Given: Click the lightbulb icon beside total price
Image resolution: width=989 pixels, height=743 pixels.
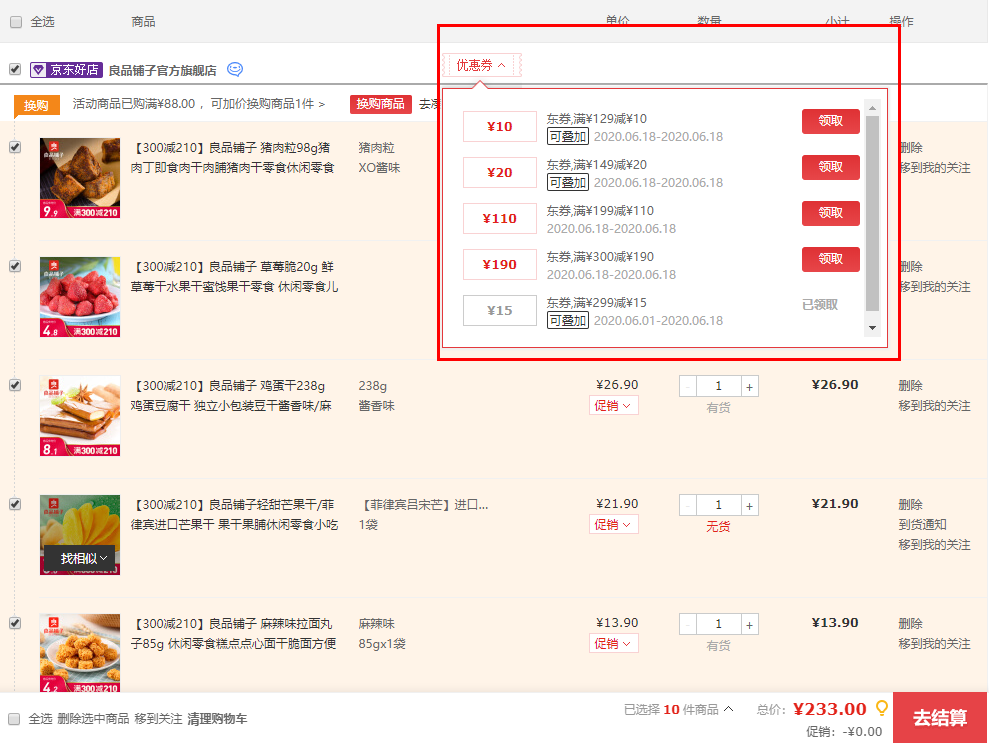Looking at the screenshot, I should coord(881,708).
